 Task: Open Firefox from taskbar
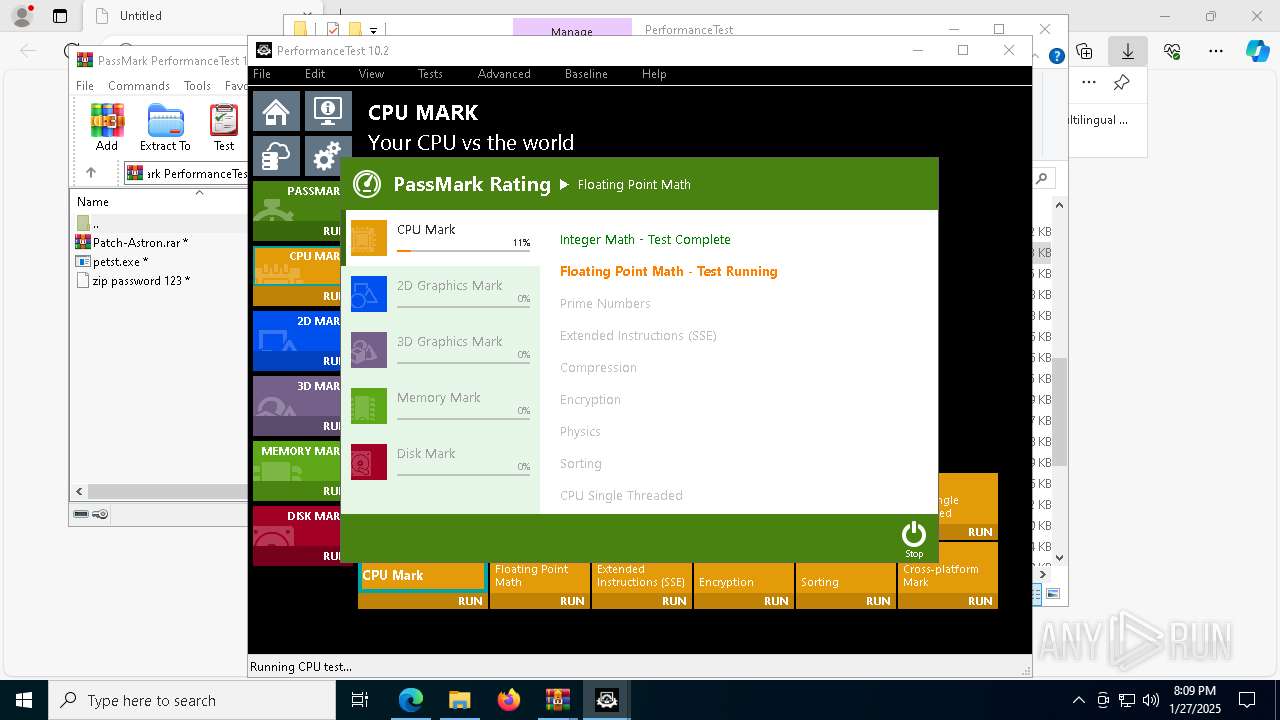(508, 700)
